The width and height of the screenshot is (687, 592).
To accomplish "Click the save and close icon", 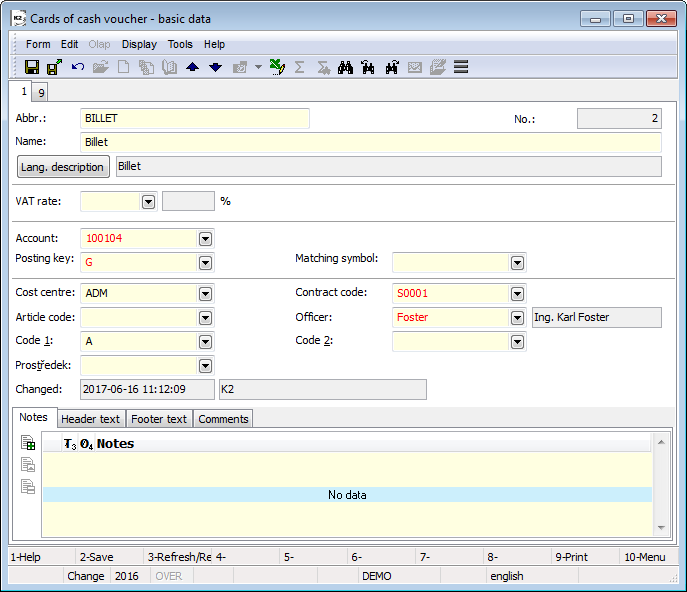I will [x=54, y=67].
